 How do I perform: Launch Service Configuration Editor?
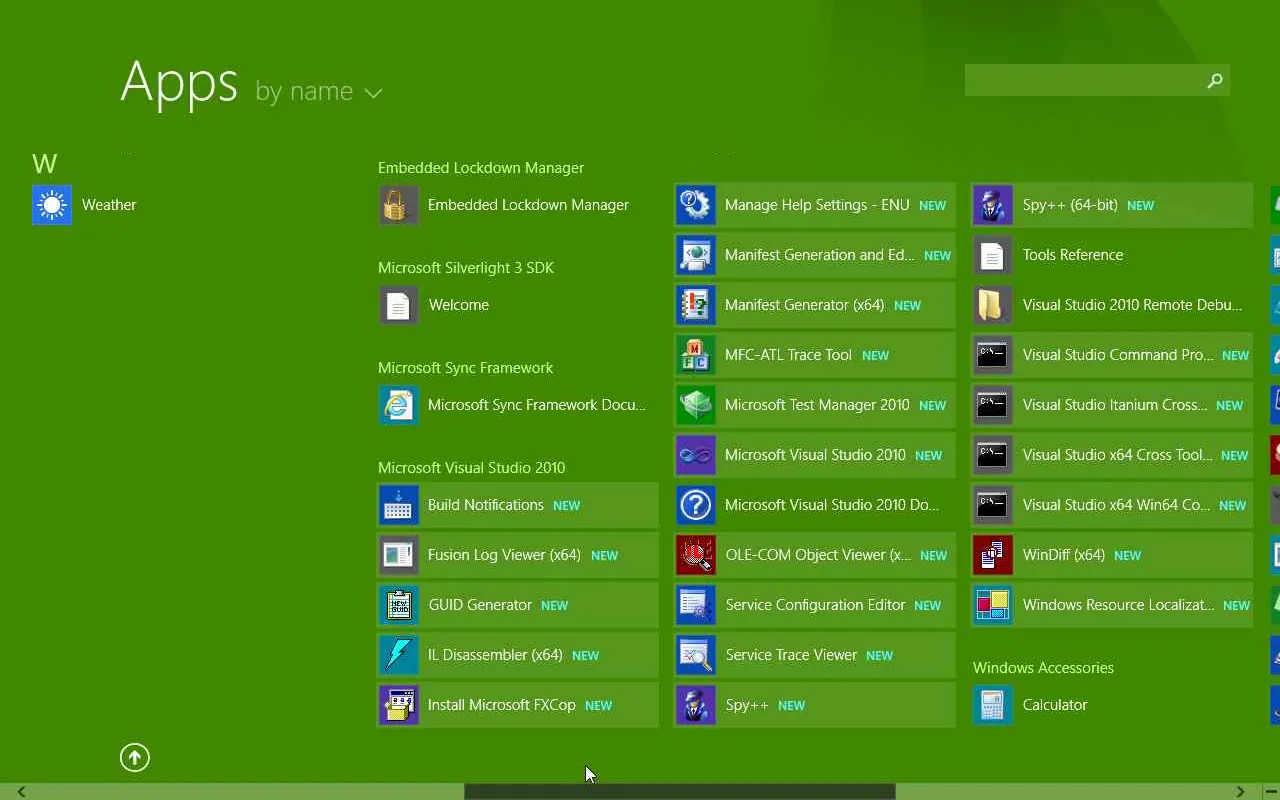tap(815, 605)
